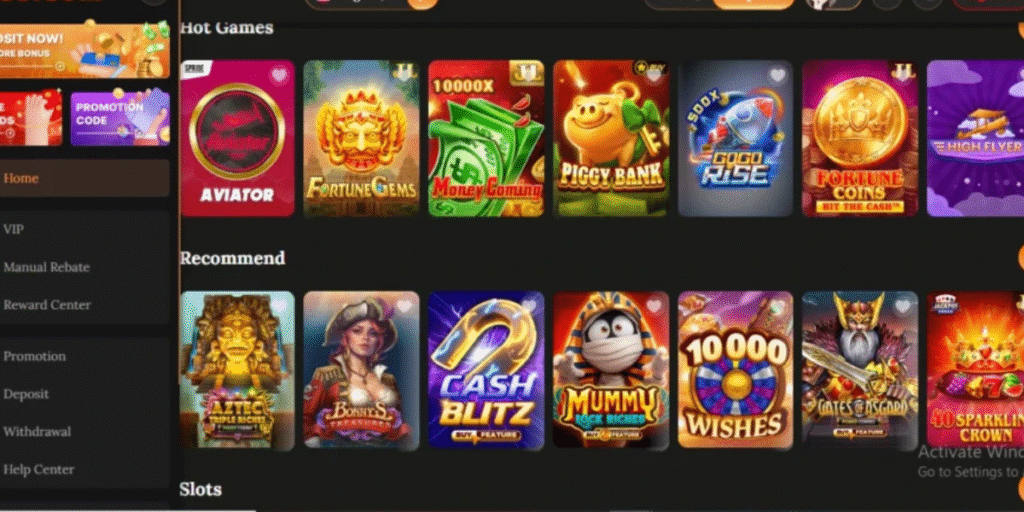Toggle the heart on Gogo Rise tile
This screenshot has height=512, width=1024.
pos(777,75)
